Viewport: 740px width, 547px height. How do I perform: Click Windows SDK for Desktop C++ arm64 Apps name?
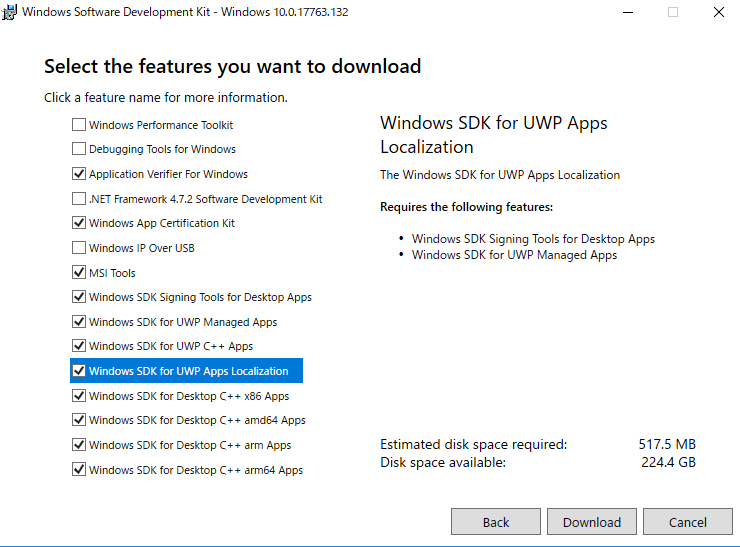pyautogui.click(x=196, y=470)
